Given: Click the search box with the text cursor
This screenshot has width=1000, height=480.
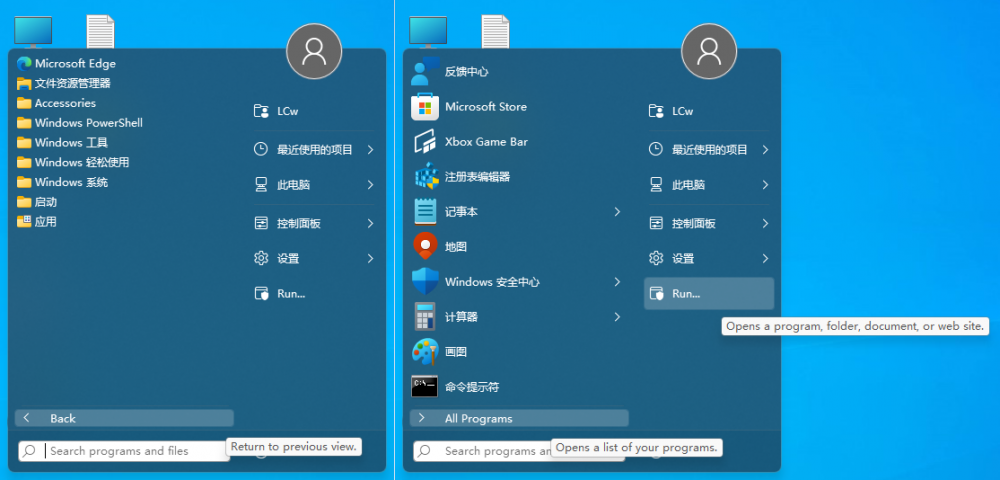Looking at the screenshot, I should pyautogui.click(x=124, y=451).
